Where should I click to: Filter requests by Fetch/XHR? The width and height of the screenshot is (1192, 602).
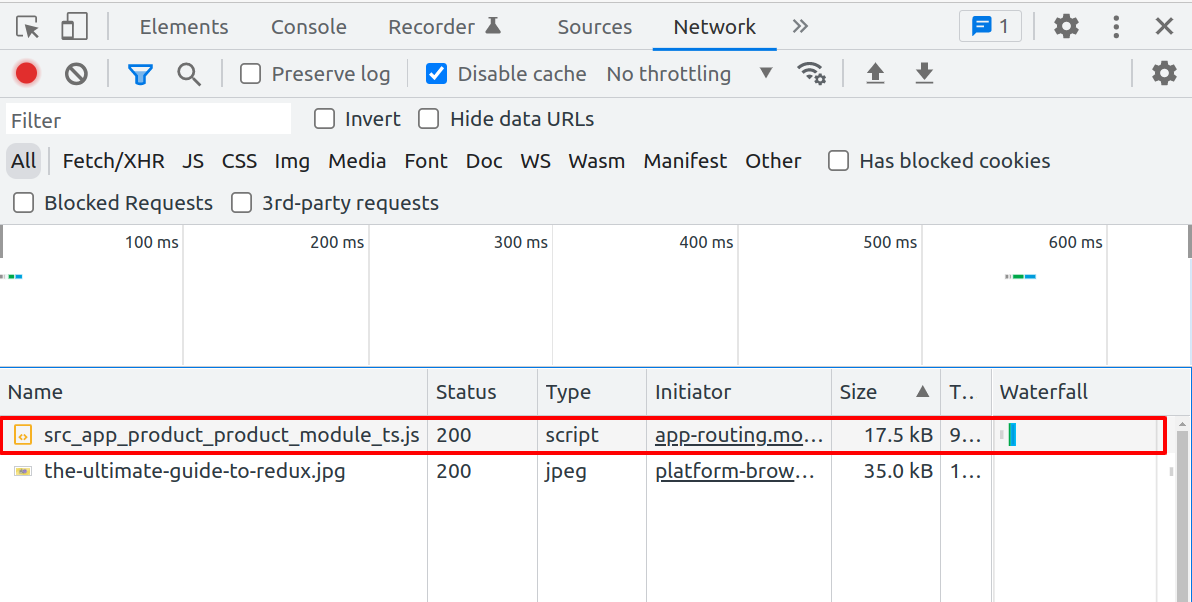coord(113,161)
